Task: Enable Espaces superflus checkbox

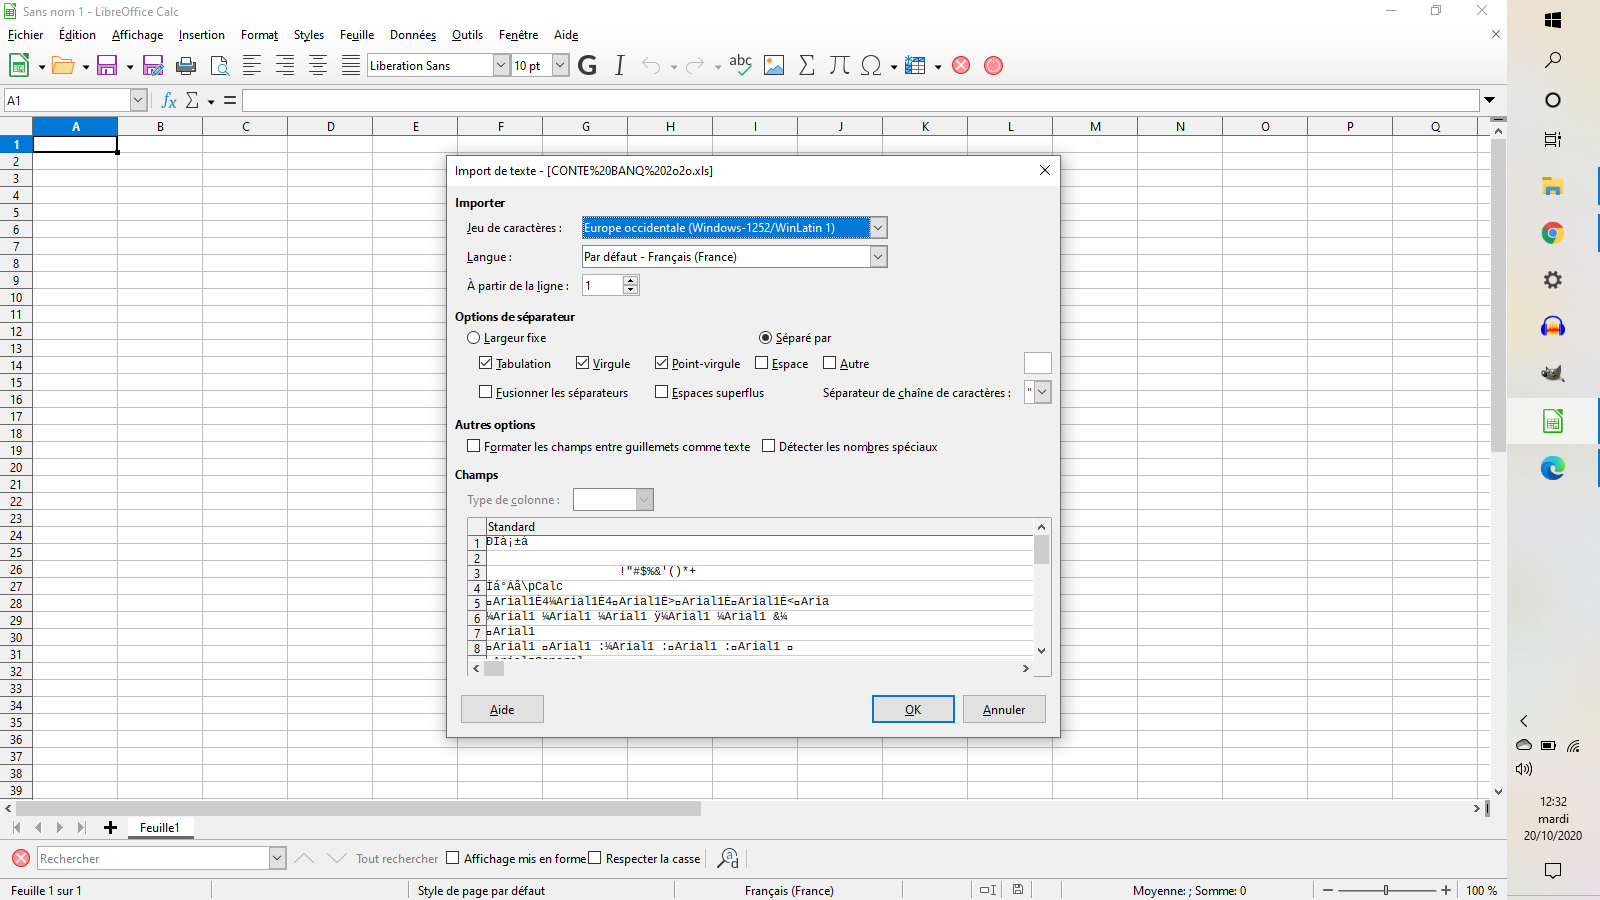Action: coord(662,392)
